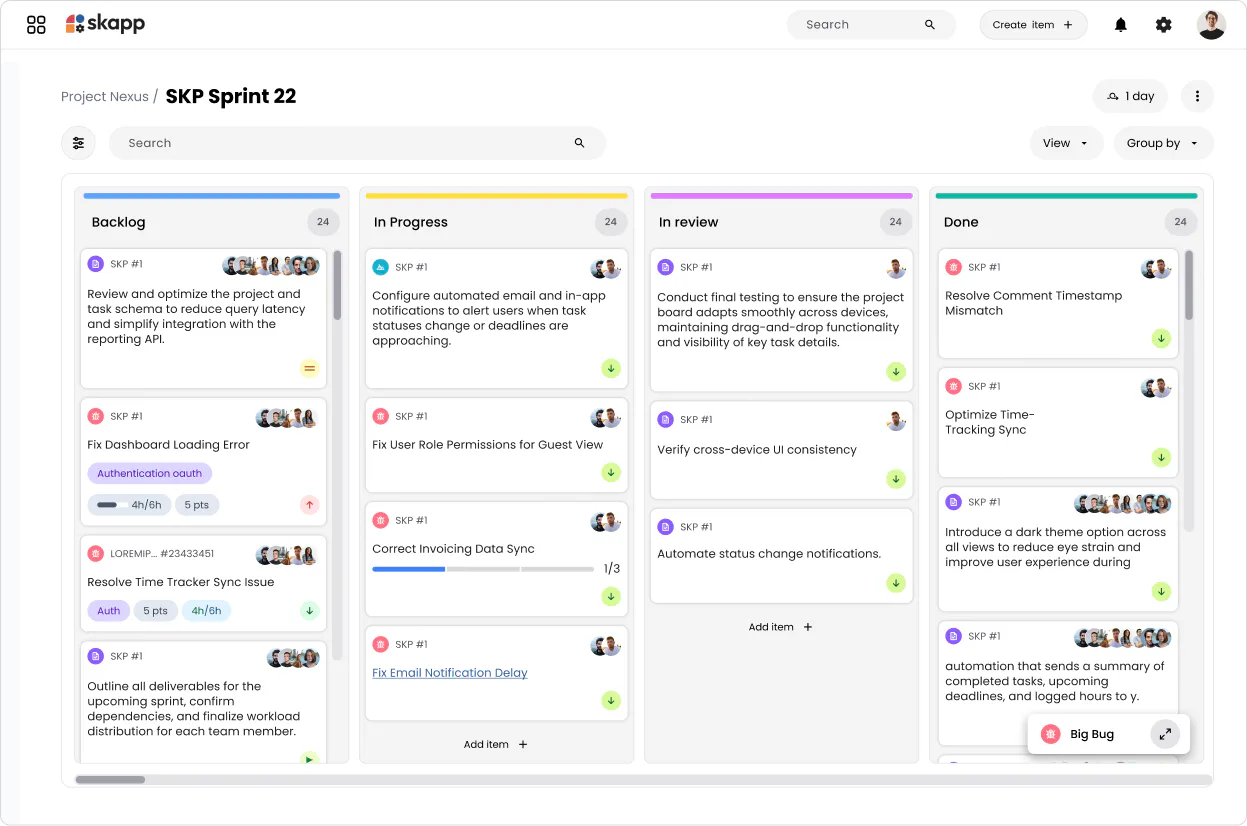Viewport: 1247px width, 826px height.
Task: Click low priority arrow on Resolve Time Tracker Sync Issue
Action: (x=309, y=610)
